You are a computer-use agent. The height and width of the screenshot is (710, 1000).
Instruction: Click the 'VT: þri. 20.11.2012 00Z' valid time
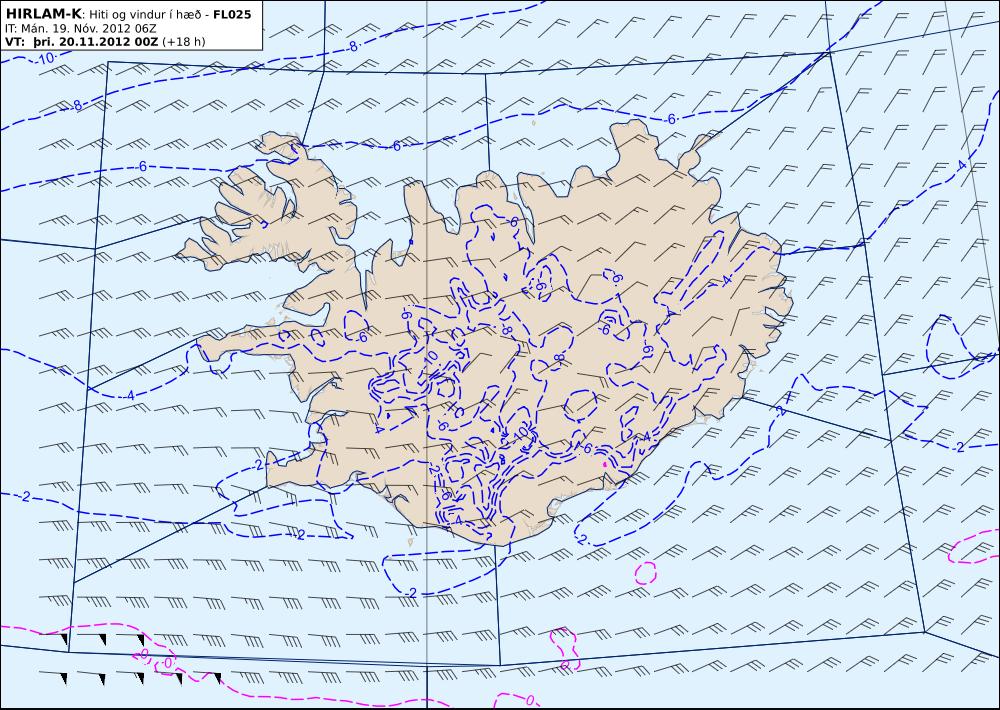tap(81, 42)
